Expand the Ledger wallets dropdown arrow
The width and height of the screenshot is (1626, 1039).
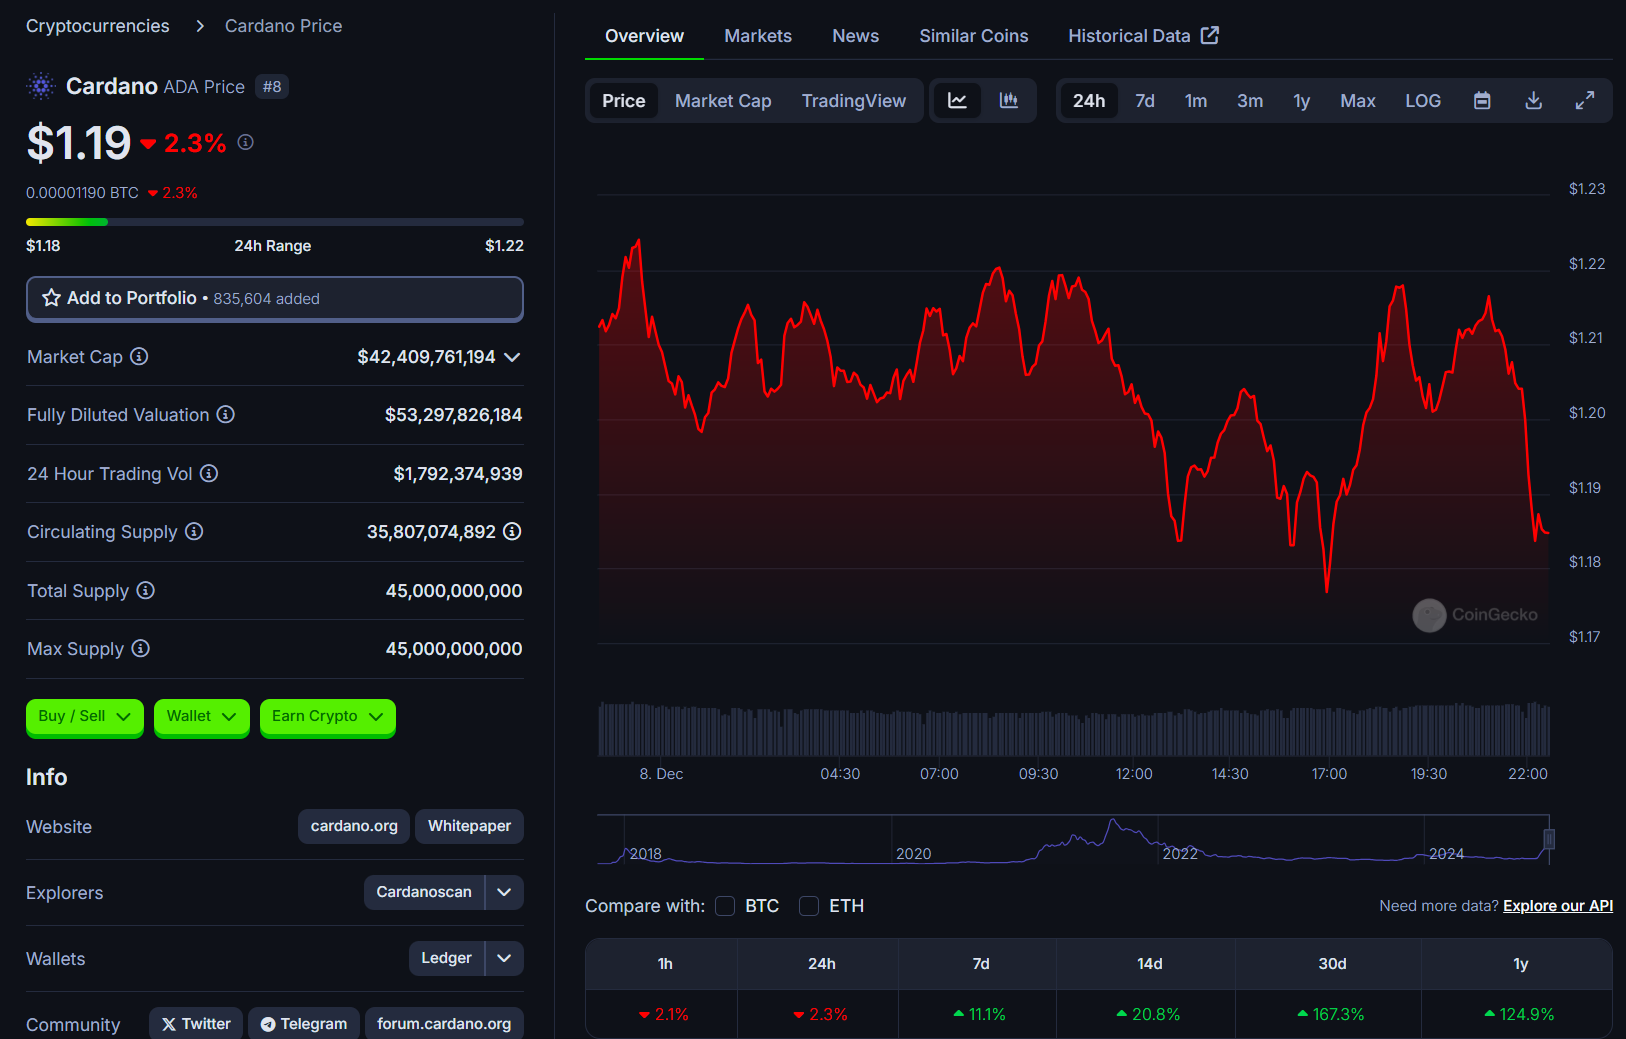tap(504, 958)
